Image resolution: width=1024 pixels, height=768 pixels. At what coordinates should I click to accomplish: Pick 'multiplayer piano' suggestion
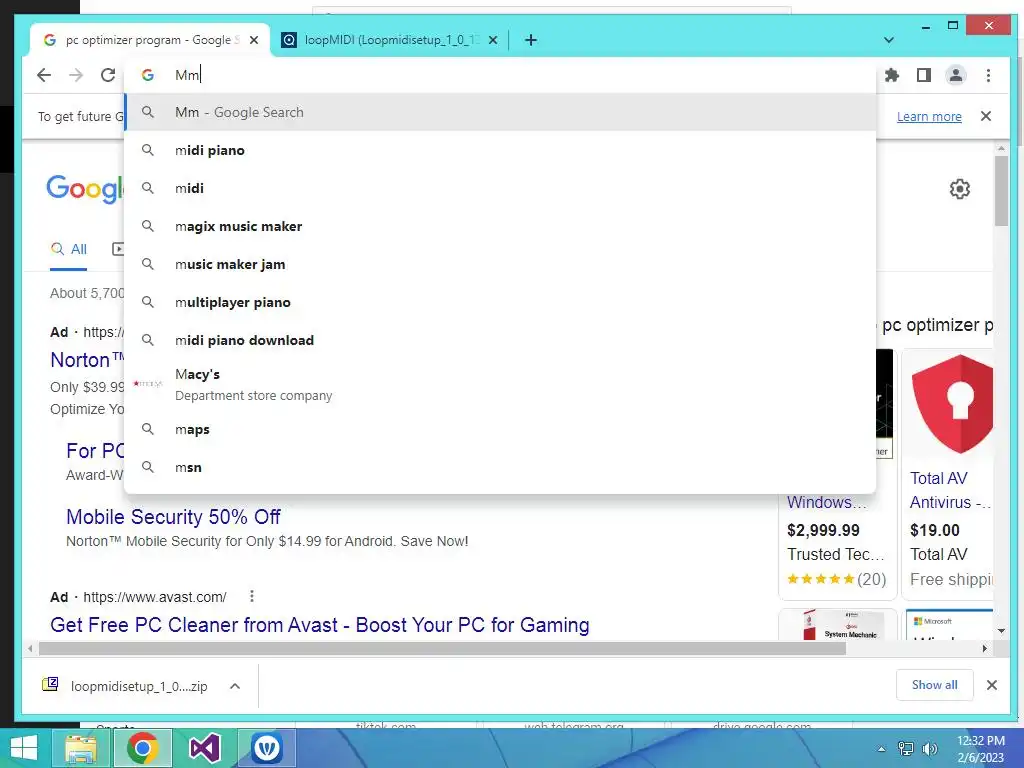tap(500, 302)
